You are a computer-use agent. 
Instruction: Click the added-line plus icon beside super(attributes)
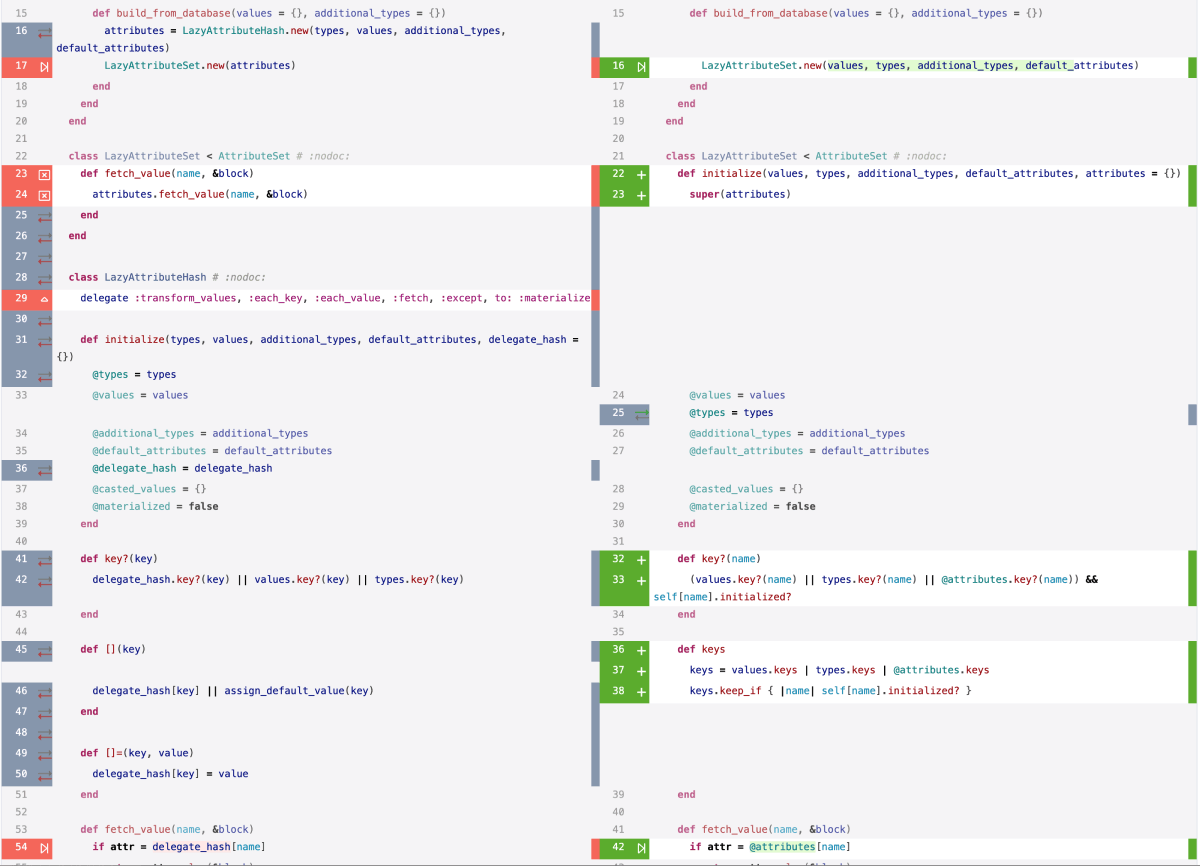[x=641, y=195]
